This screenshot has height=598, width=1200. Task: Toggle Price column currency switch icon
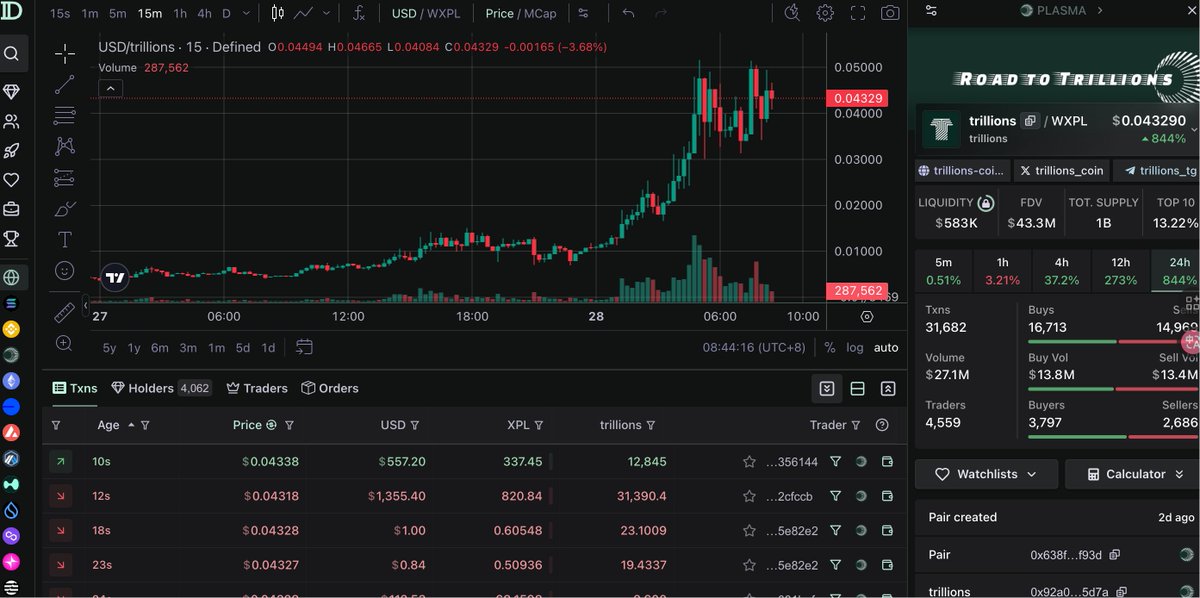pyautogui.click(x=271, y=425)
